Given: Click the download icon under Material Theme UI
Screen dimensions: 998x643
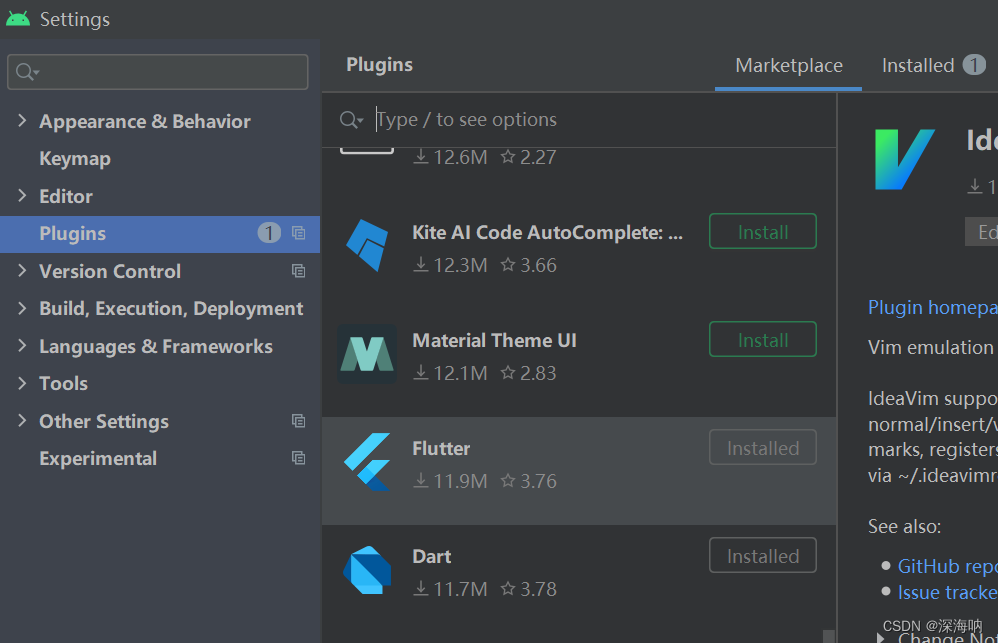Looking at the screenshot, I should (x=421, y=373).
